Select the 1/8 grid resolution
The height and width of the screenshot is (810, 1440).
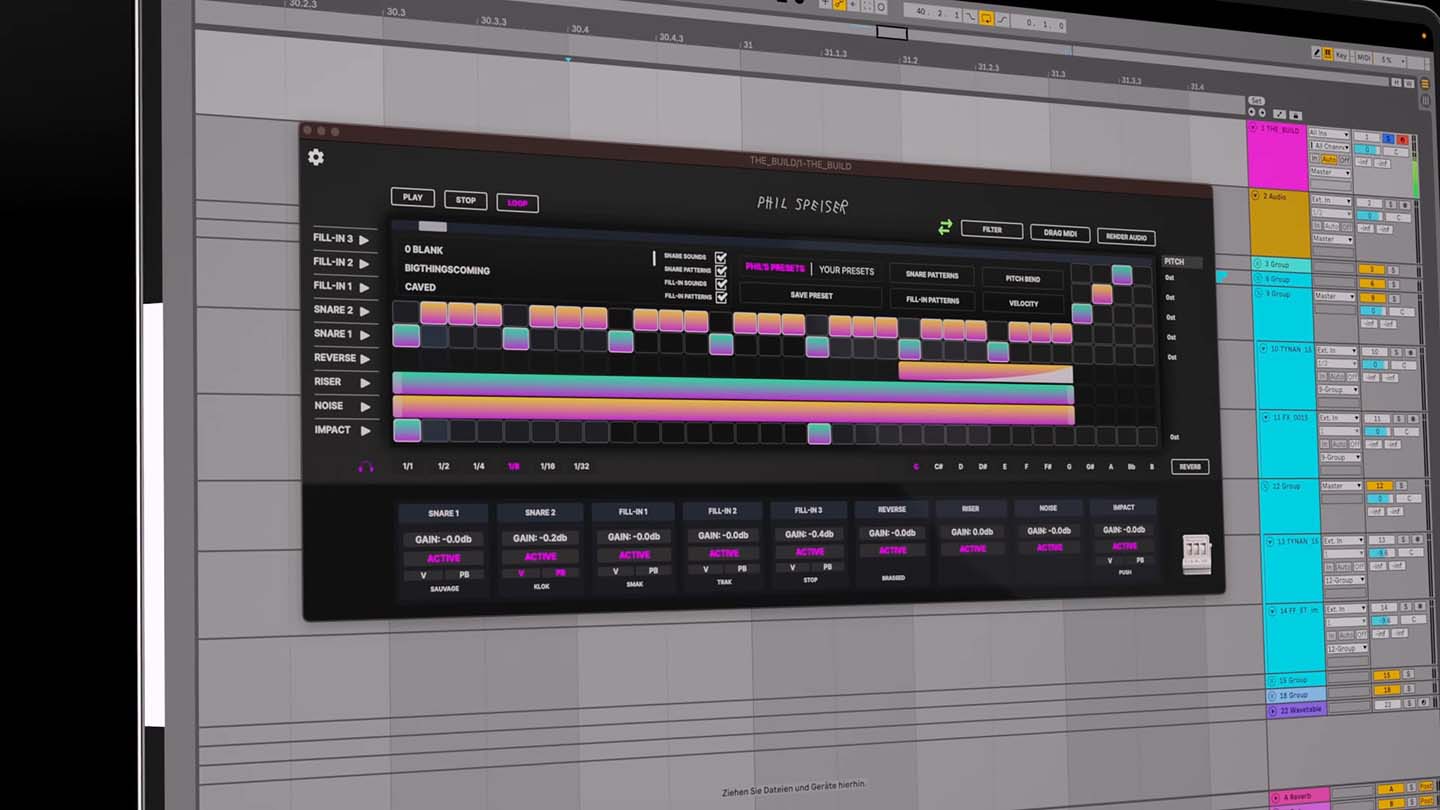[x=513, y=466]
